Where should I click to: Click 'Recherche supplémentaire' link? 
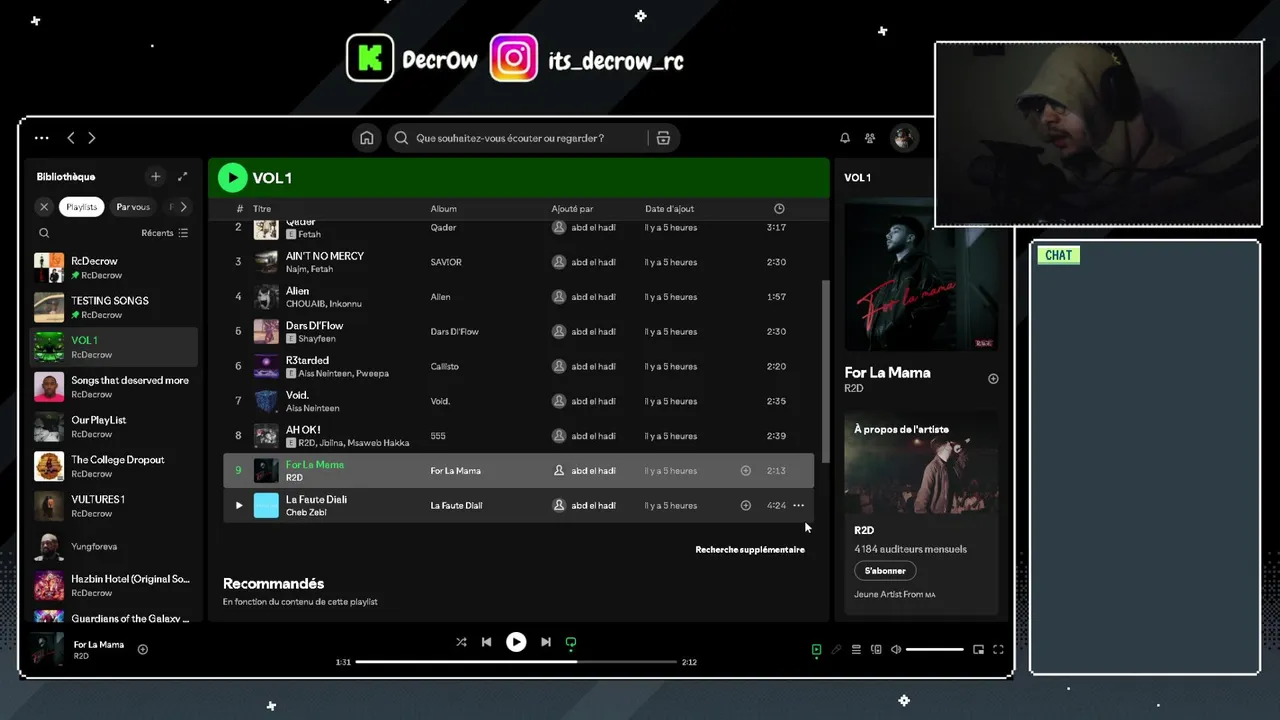tap(750, 549)
